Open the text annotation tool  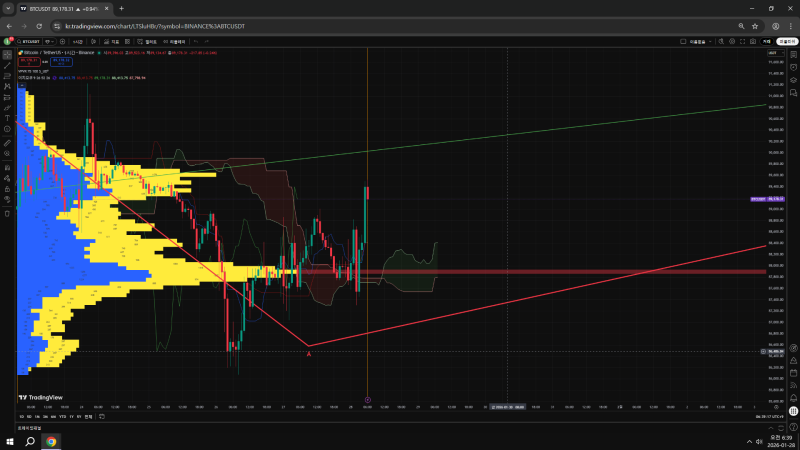[8, 117]
